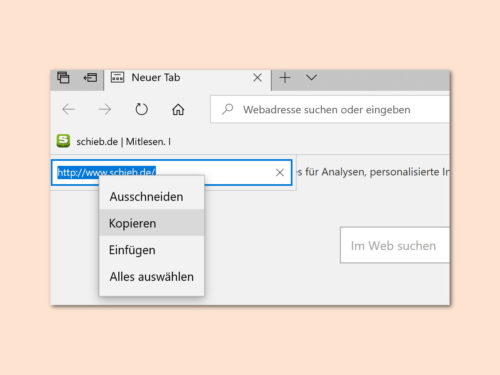The height and width of the screenshot is (375, 500).
Task: Close the Neuer Tab tab
Action: coord(257,78)
